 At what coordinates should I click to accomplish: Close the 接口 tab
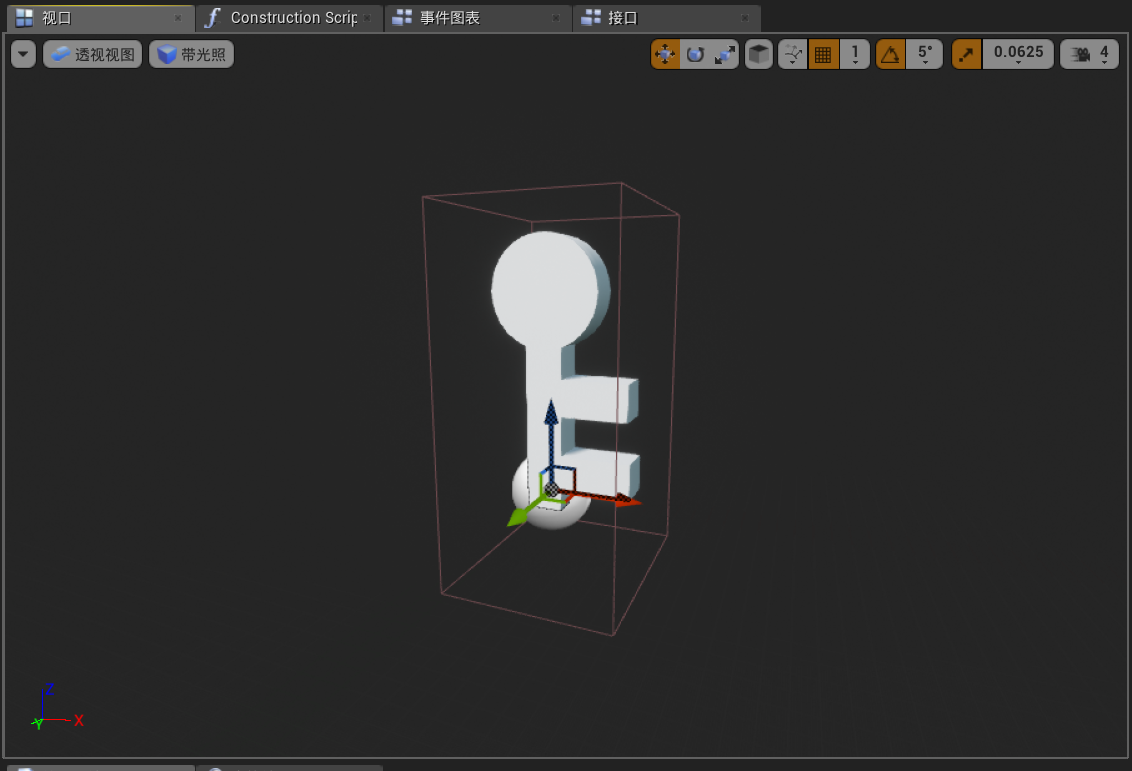click(x=745, y=18)
